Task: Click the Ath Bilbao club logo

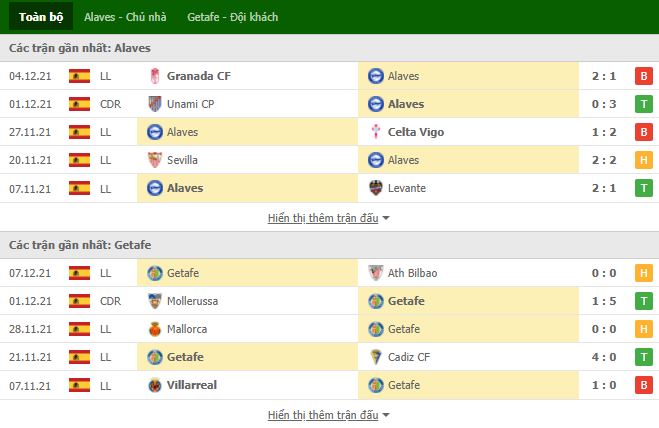Action: tap(376, 273)
